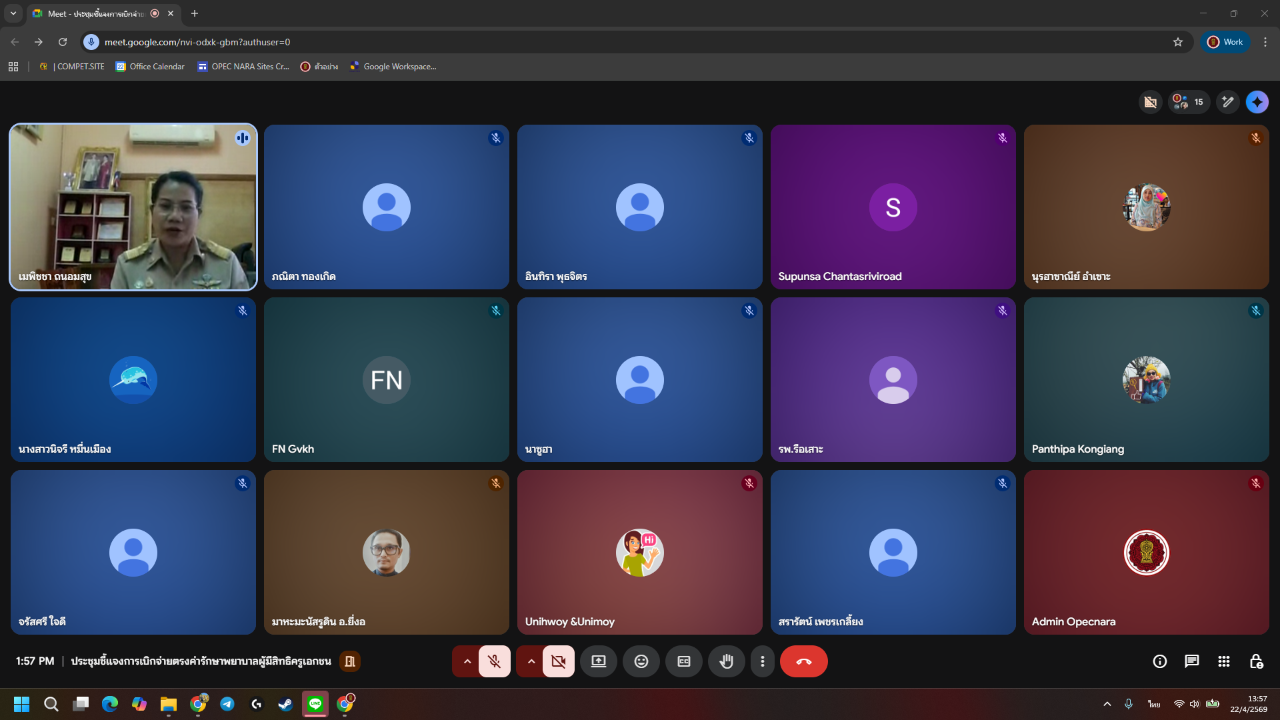Open the chat panel icon
The image size is (1280, 720).
[x=1192, y=661]
